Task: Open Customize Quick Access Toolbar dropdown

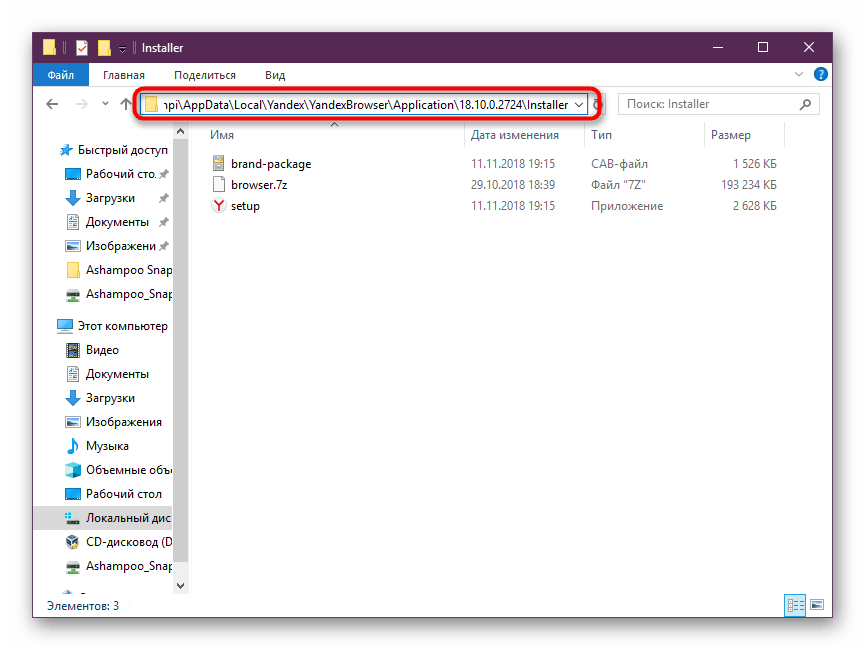Action: [x=122, y=49]
